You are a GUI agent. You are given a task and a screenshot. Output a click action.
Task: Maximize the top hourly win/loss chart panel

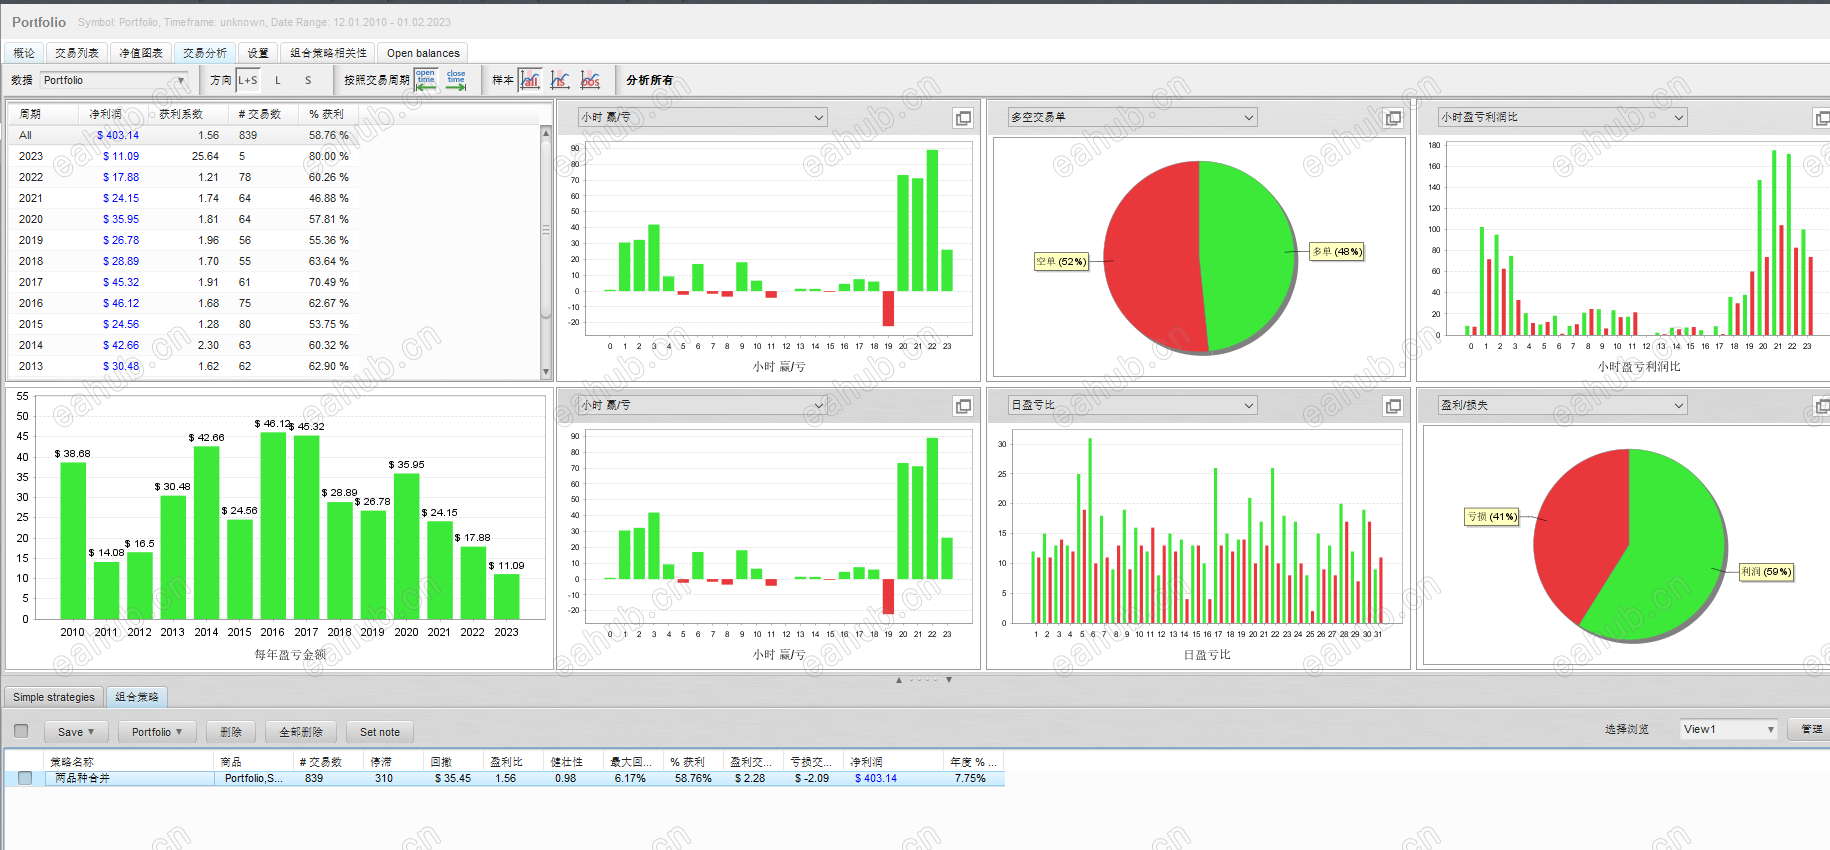pos(963,118)
